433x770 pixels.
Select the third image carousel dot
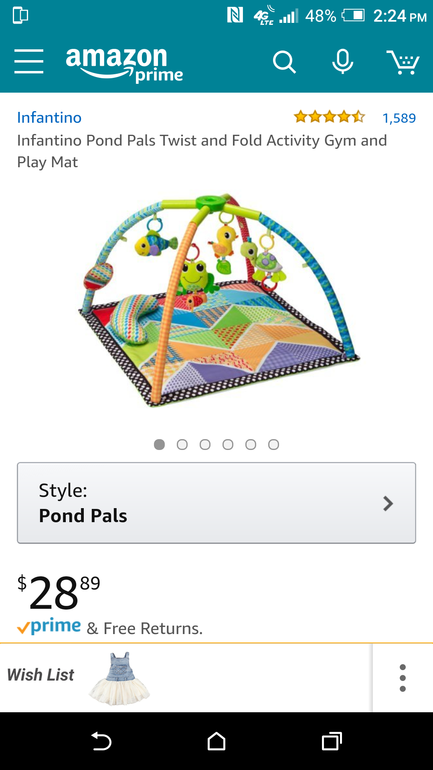coord(205,444)
